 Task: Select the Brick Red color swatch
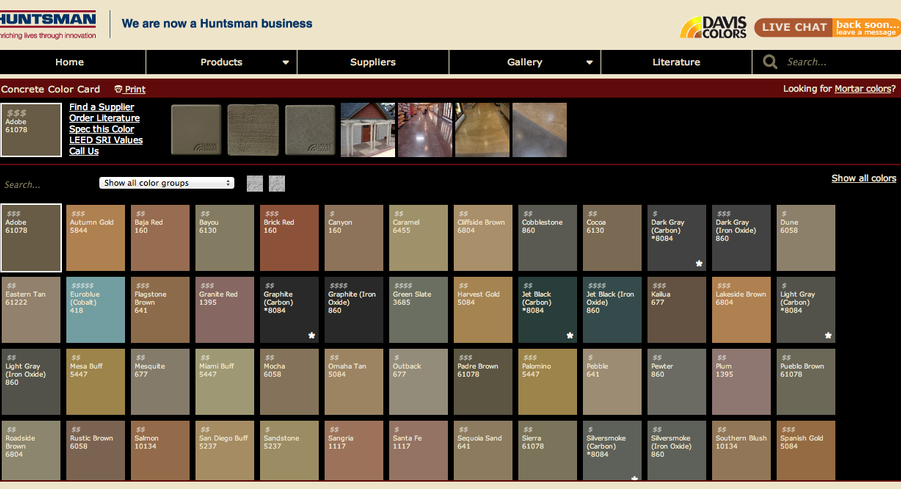coord(290,238)
